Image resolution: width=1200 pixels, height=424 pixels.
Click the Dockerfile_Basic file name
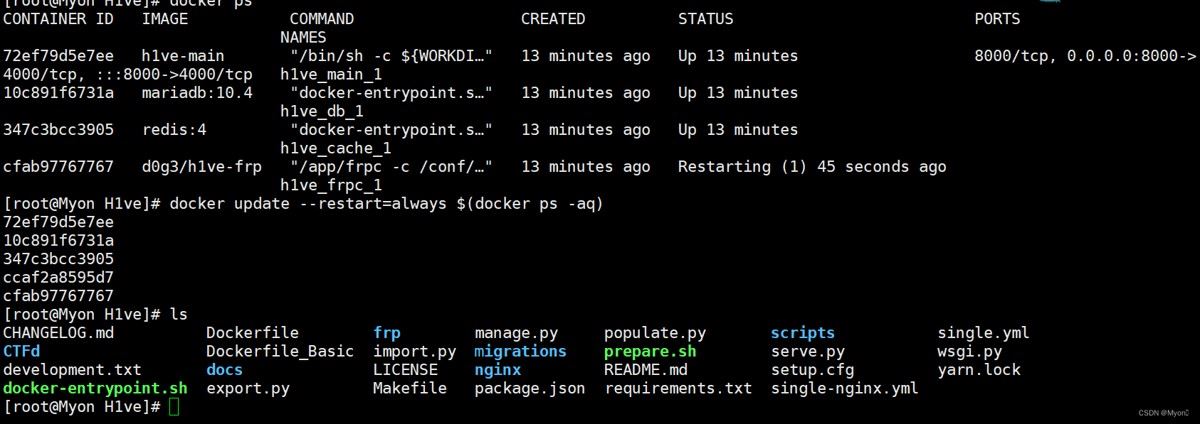coord(280,351)
